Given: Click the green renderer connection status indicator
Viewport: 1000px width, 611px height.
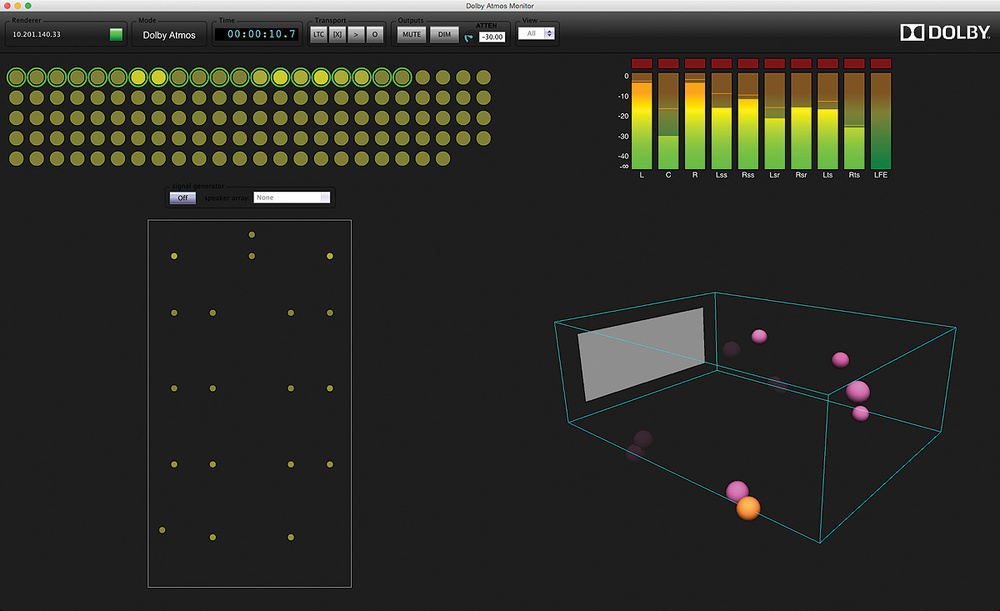Looking at the screenshot, I should [116, 34].
